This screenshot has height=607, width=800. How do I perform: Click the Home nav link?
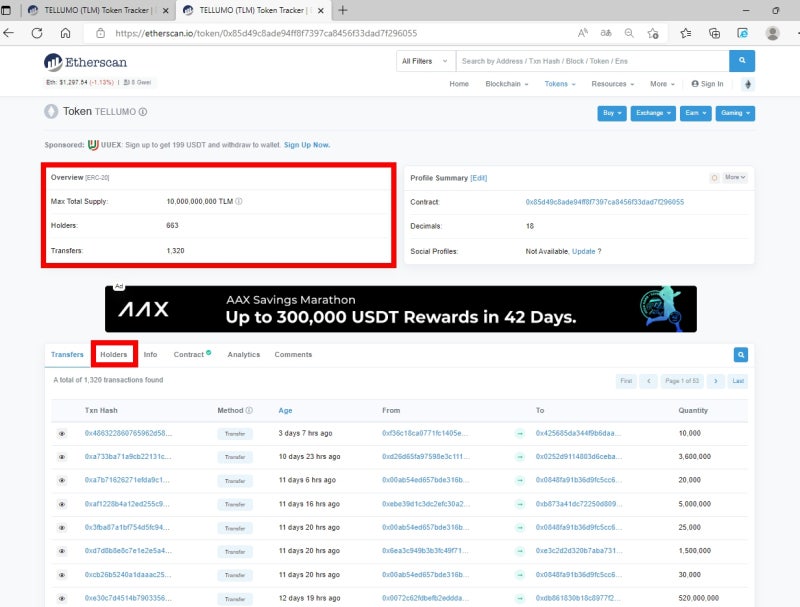[459, 84]
